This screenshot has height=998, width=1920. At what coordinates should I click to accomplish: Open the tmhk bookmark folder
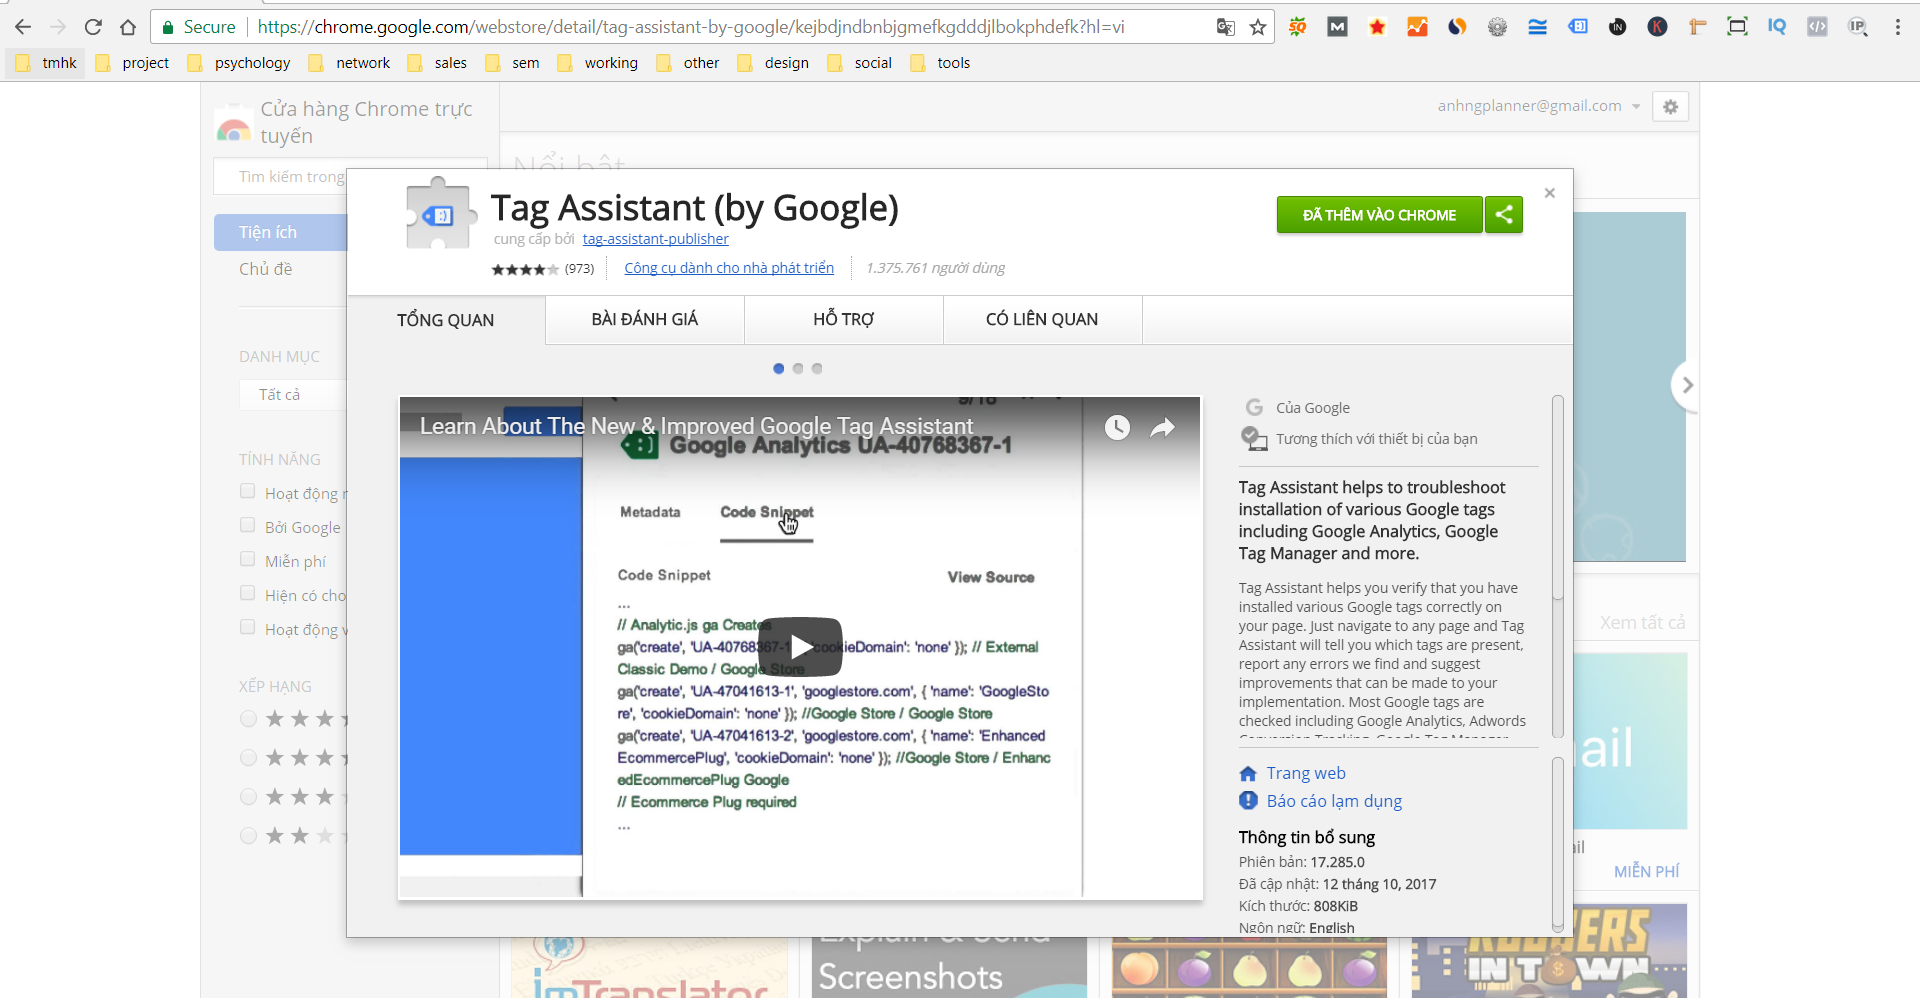pos(46,63)
